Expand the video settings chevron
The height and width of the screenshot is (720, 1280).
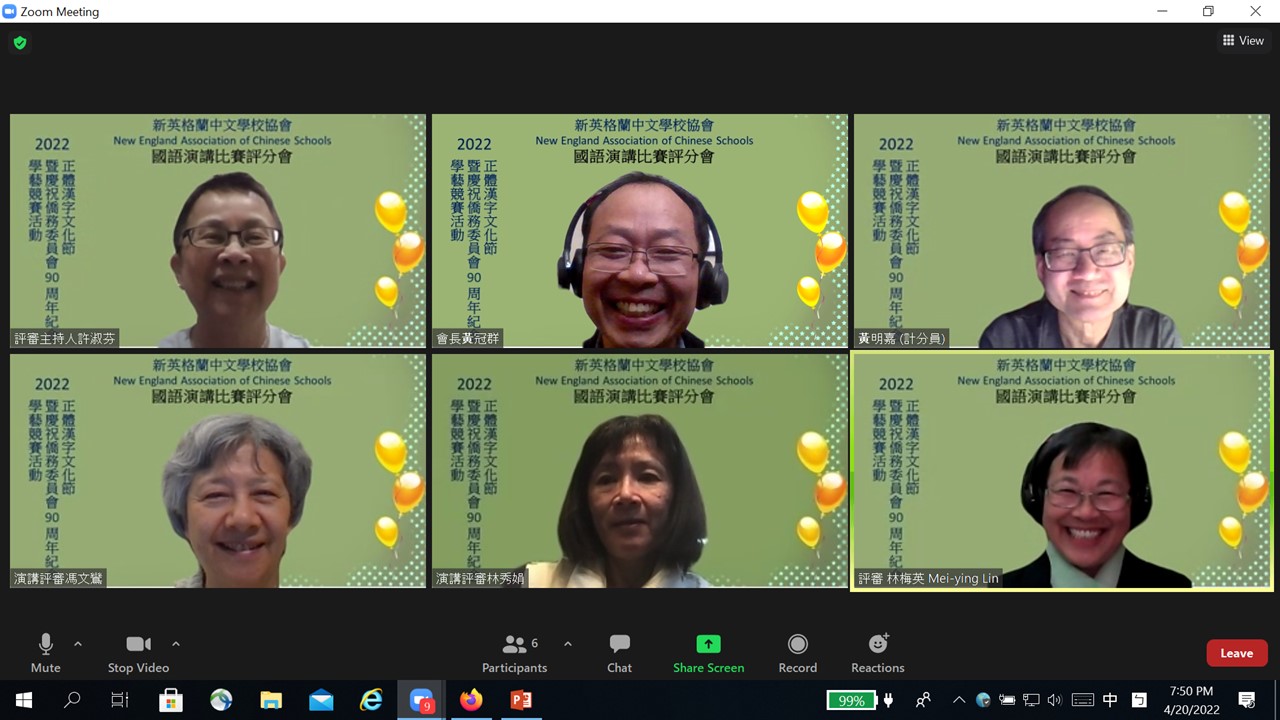coord(176,643)
